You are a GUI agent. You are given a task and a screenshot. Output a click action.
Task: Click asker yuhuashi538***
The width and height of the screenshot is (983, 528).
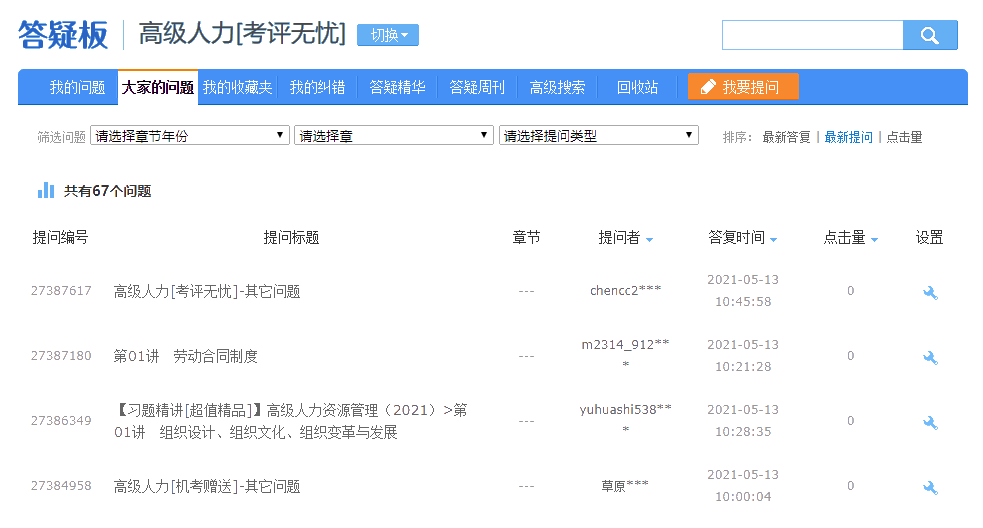pos(626,419)
